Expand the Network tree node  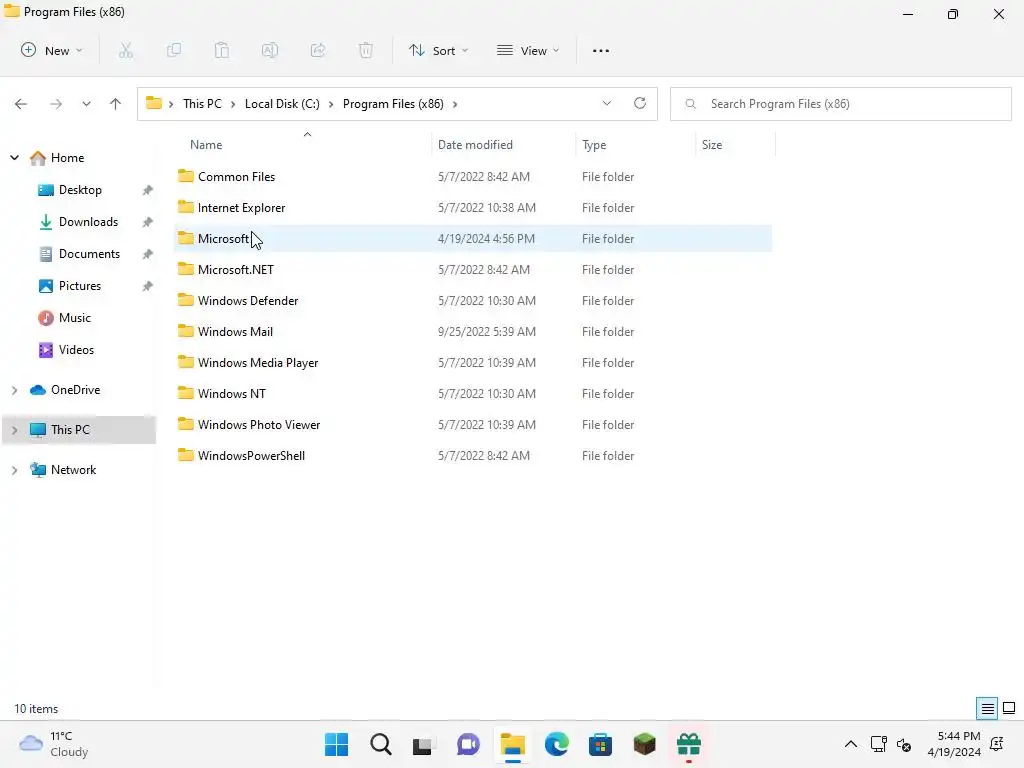click(14, 470)
